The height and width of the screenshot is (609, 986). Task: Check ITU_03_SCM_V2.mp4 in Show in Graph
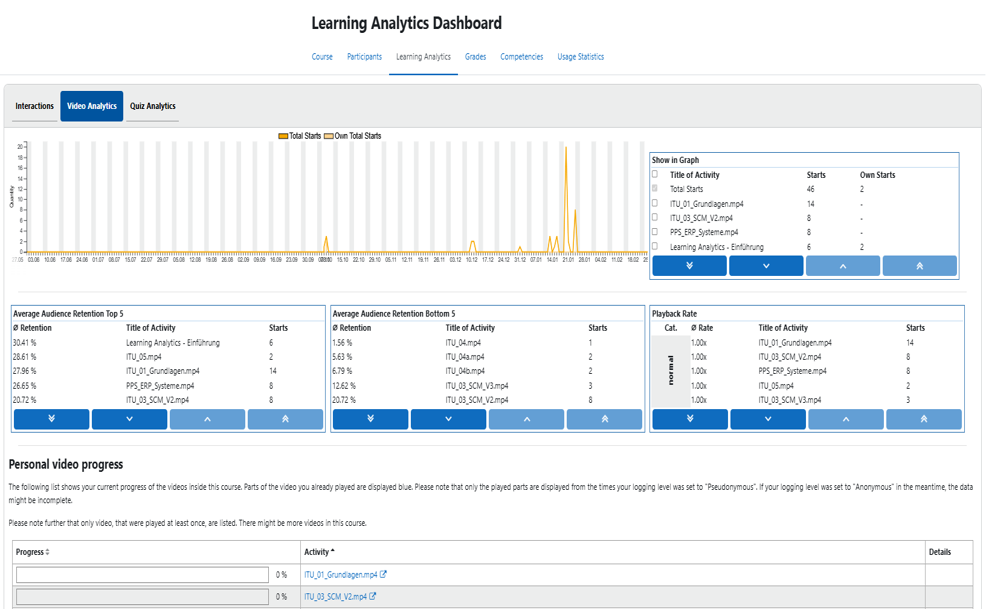tap(655, 217)
